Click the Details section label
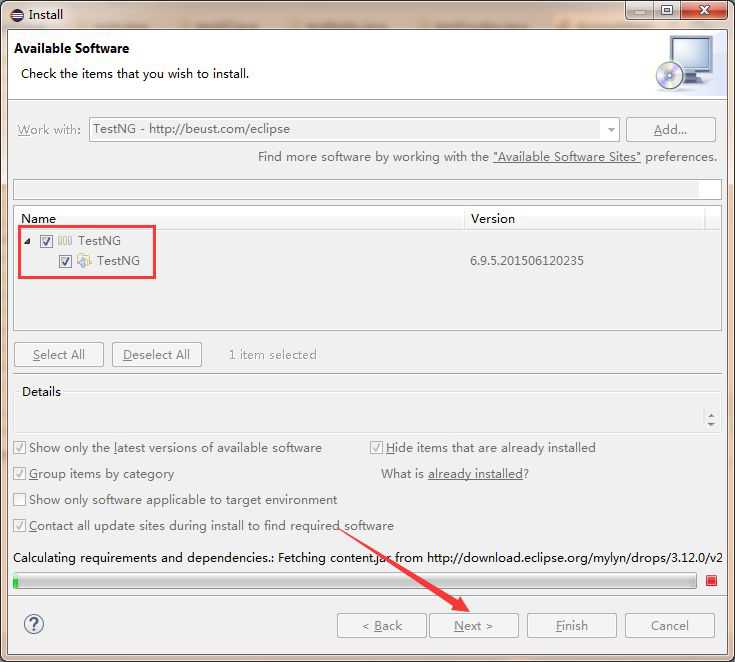The width and height of the screenshot is (735, 662). [x=41, y=391]
